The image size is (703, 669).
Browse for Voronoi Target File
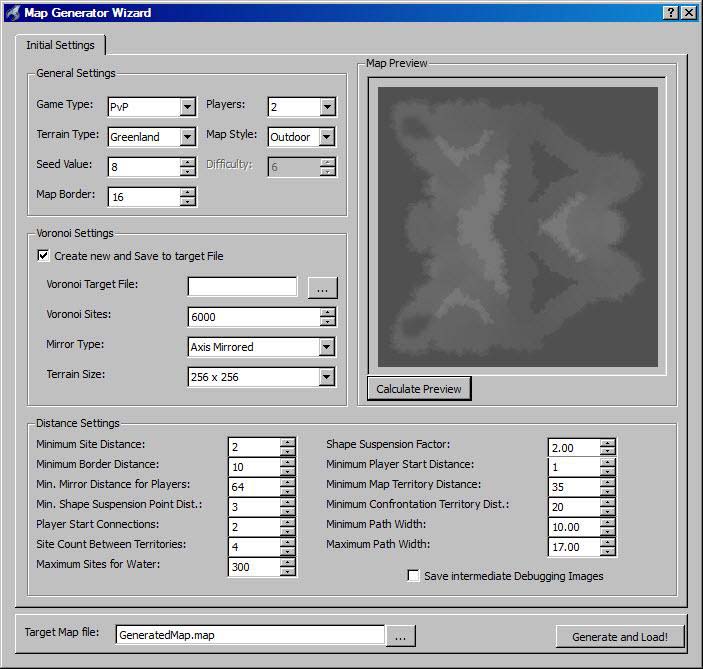(322, 288)
